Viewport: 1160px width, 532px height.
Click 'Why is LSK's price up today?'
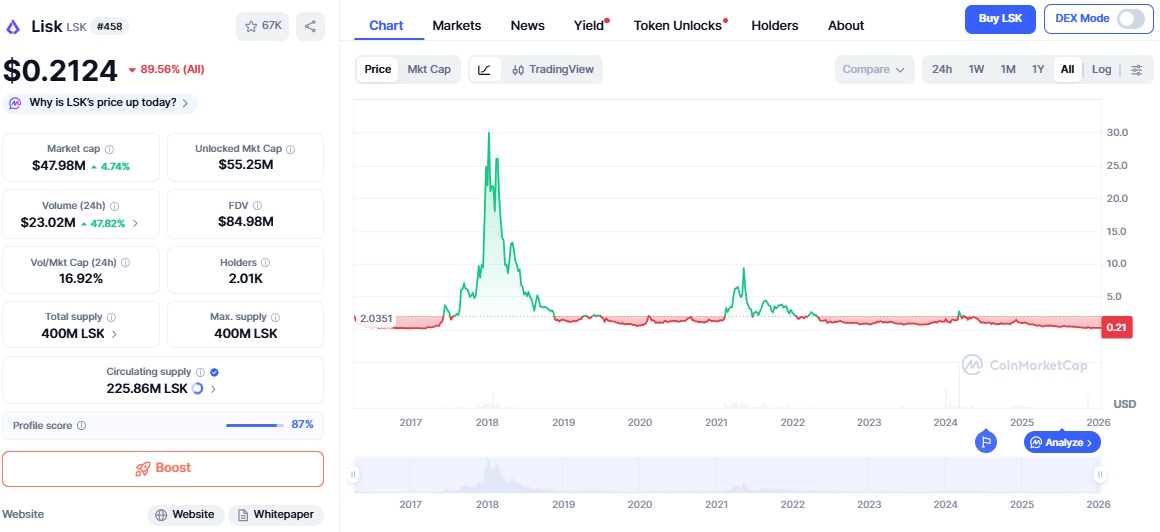coord(101,103)
